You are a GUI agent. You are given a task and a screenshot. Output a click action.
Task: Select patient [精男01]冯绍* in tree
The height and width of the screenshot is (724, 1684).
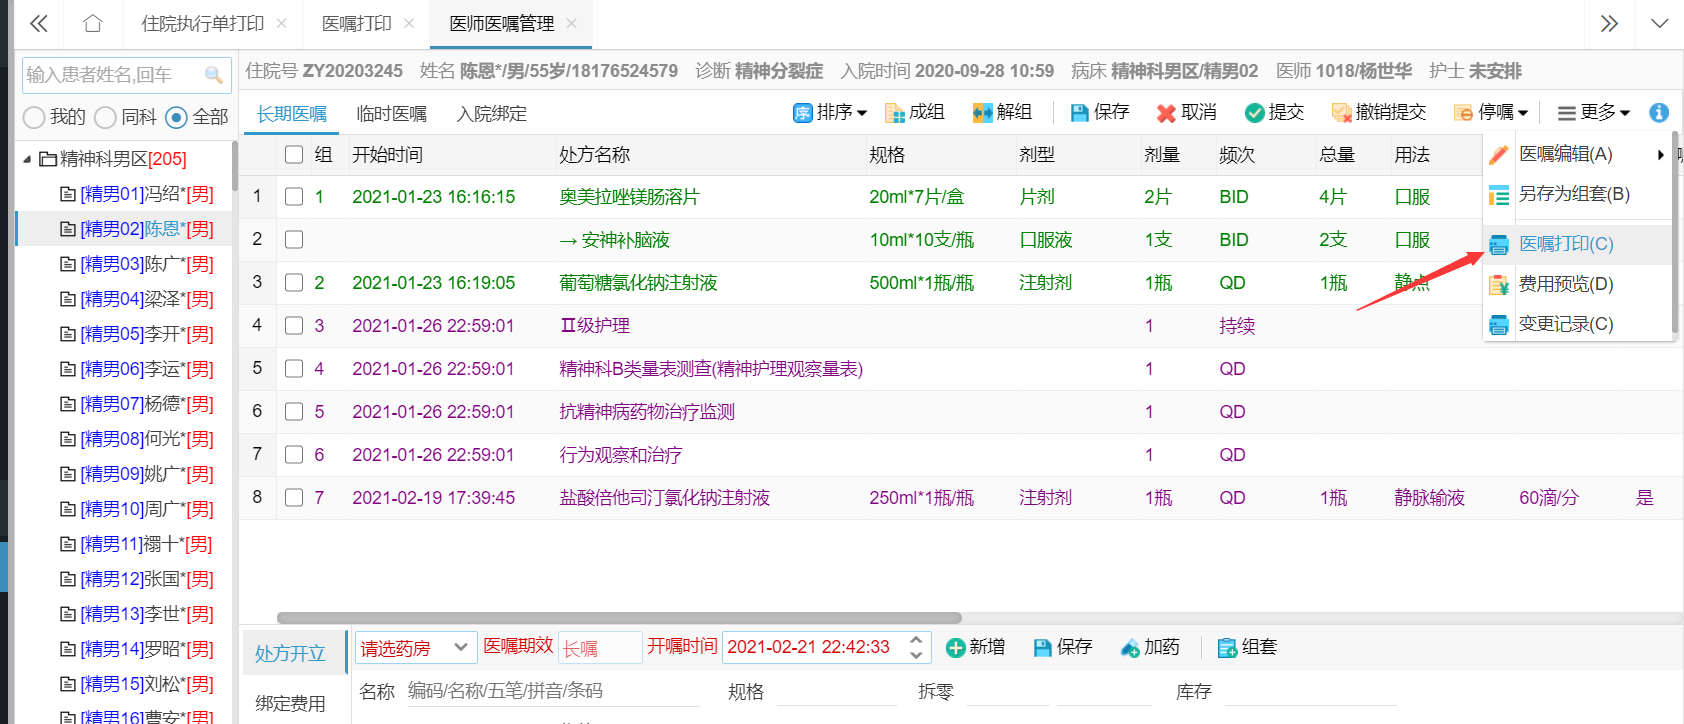click(x=137, y=194)
